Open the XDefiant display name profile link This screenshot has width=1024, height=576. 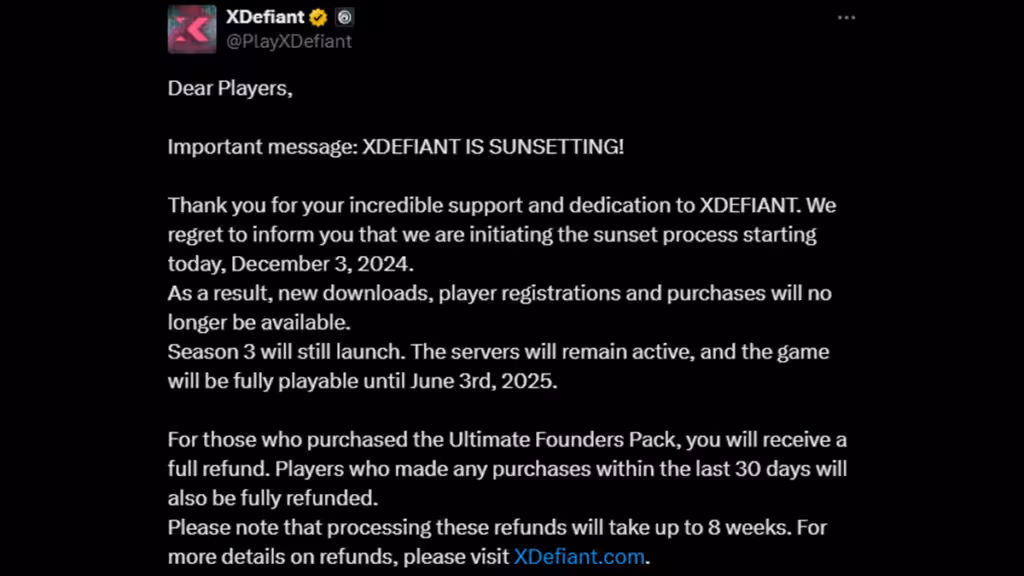[265, 17]
